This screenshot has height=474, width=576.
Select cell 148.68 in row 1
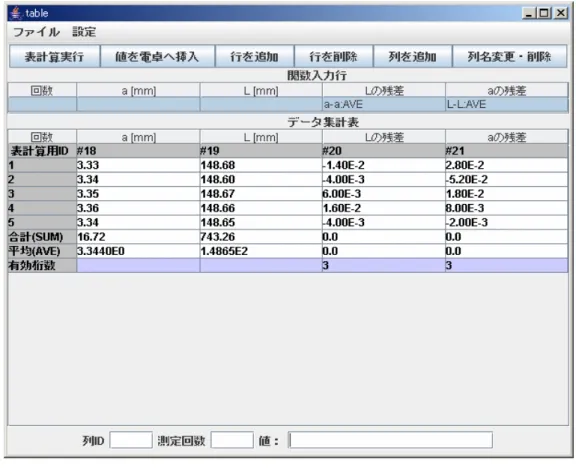(x=261, y=165)
